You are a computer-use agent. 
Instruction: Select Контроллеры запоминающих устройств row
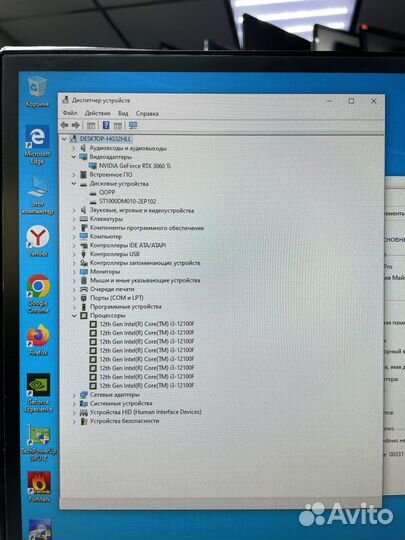145,263
